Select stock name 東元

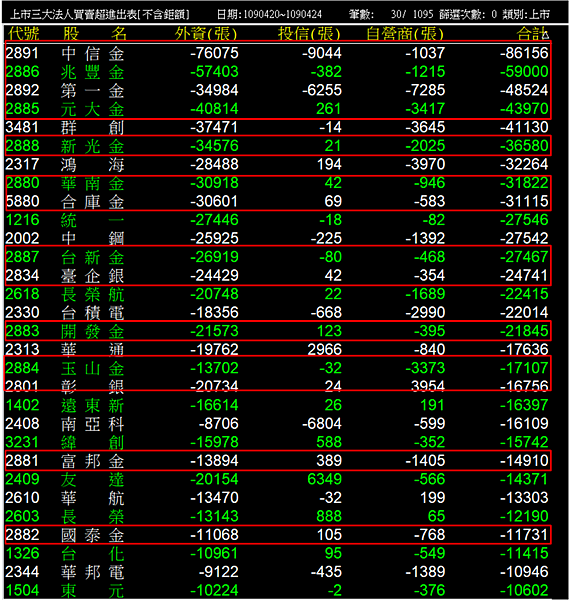click(x=93, y=590)
